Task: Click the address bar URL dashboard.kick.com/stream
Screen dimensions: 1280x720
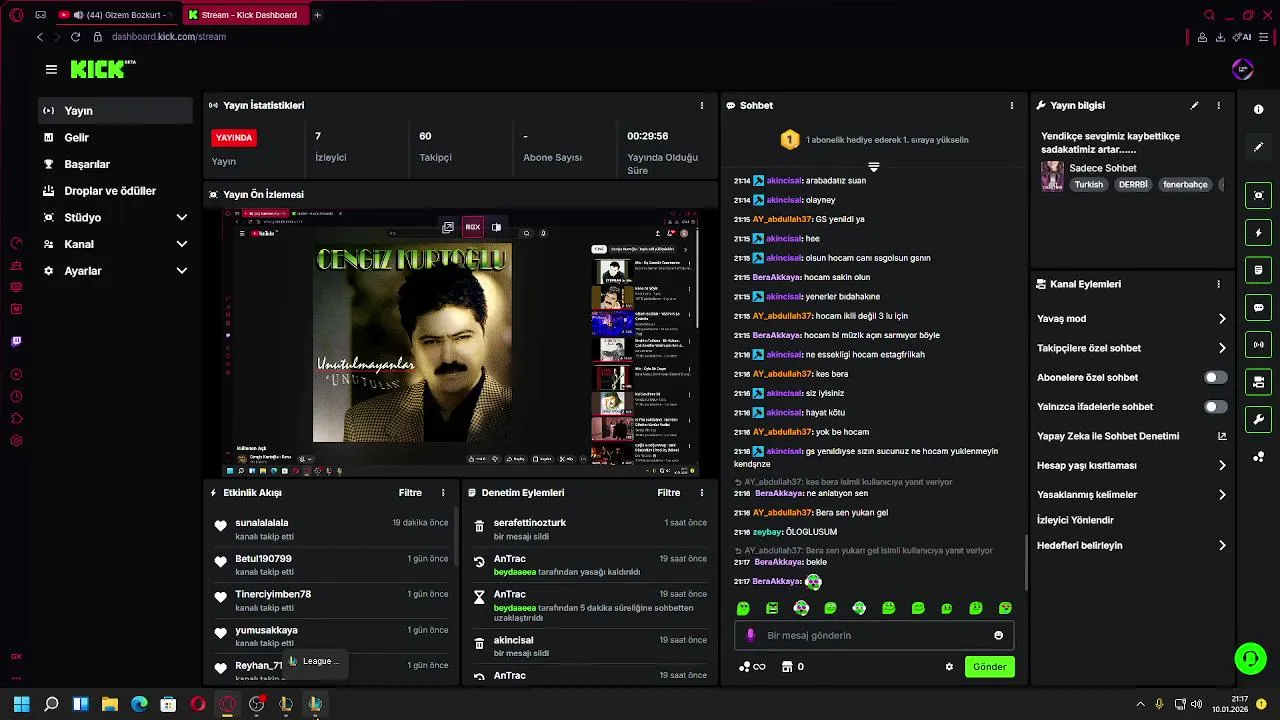Action: pos(169,37)
